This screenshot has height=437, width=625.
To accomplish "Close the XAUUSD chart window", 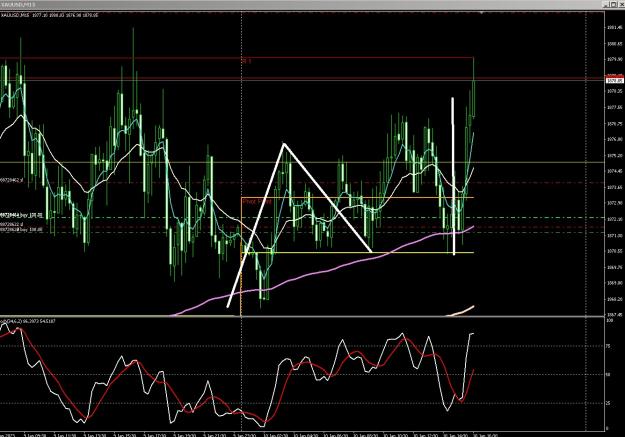I will (621, 4).
